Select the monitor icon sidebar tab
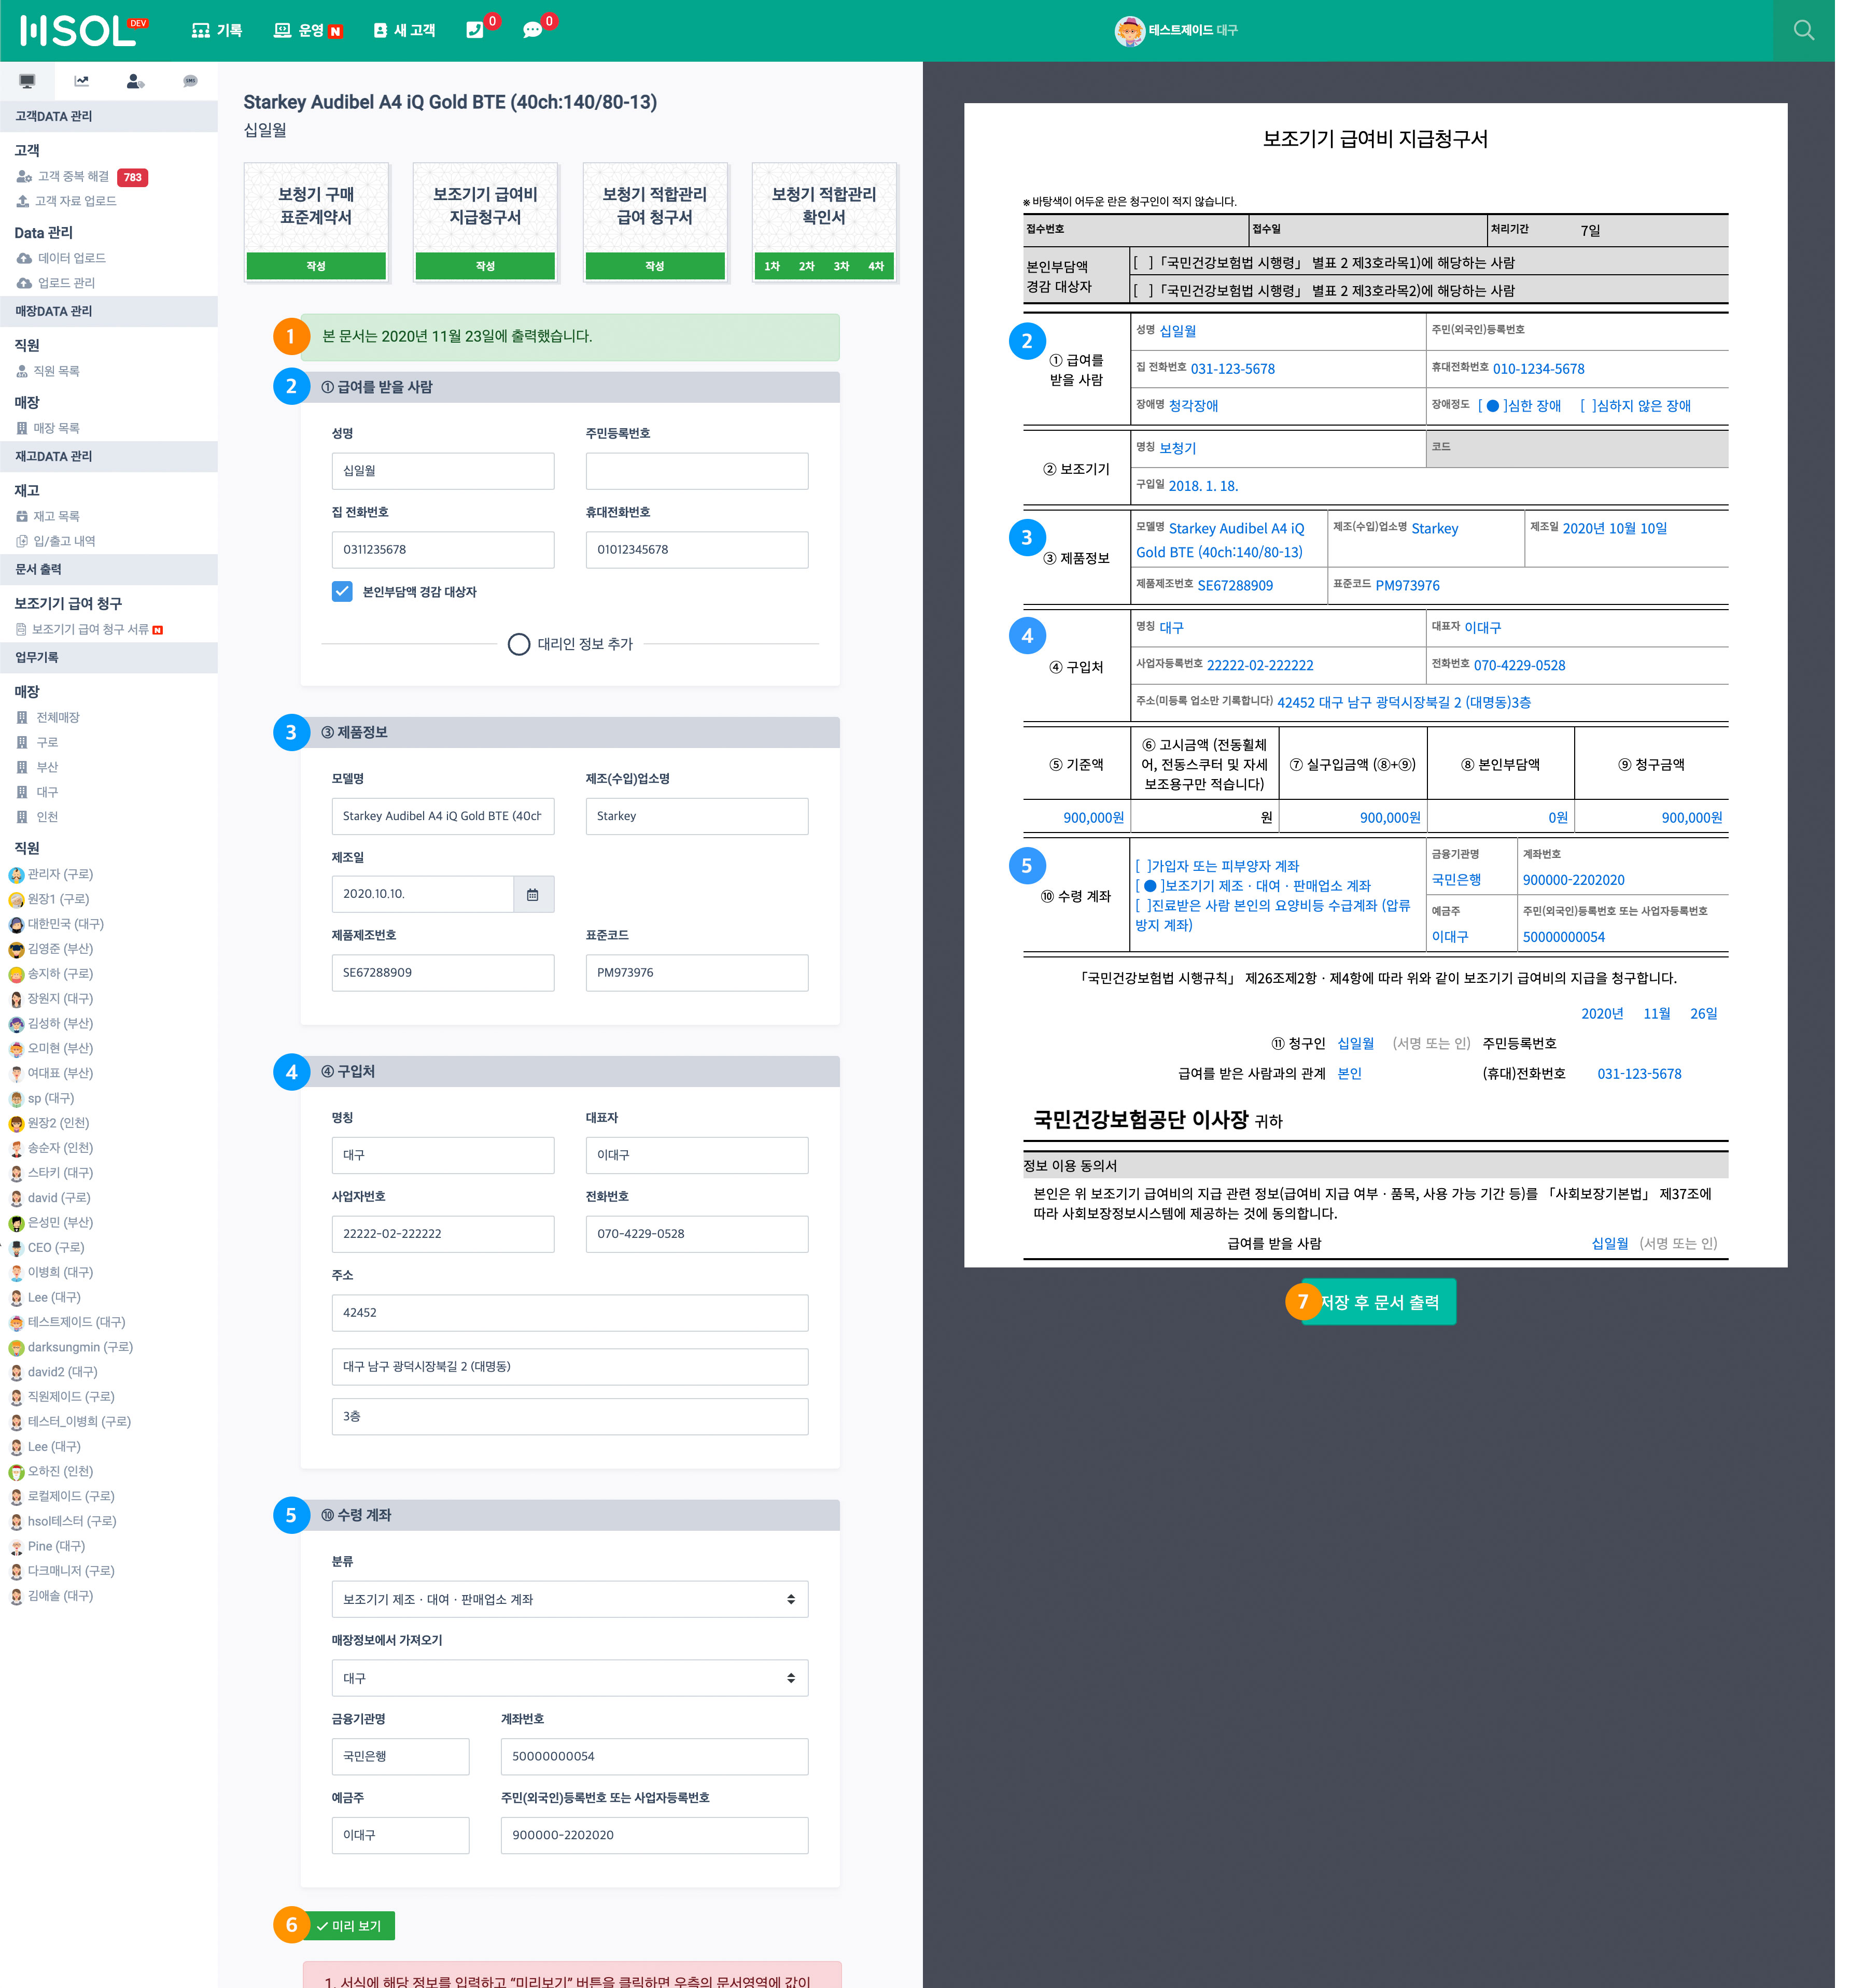This screenshot has height=1988, width=1850. (27, 81)
